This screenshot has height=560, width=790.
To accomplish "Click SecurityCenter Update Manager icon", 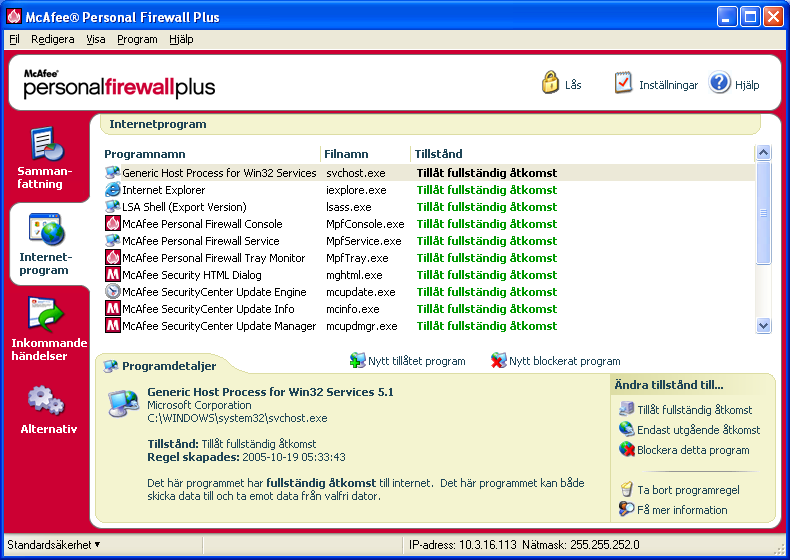I will [112, 326].
